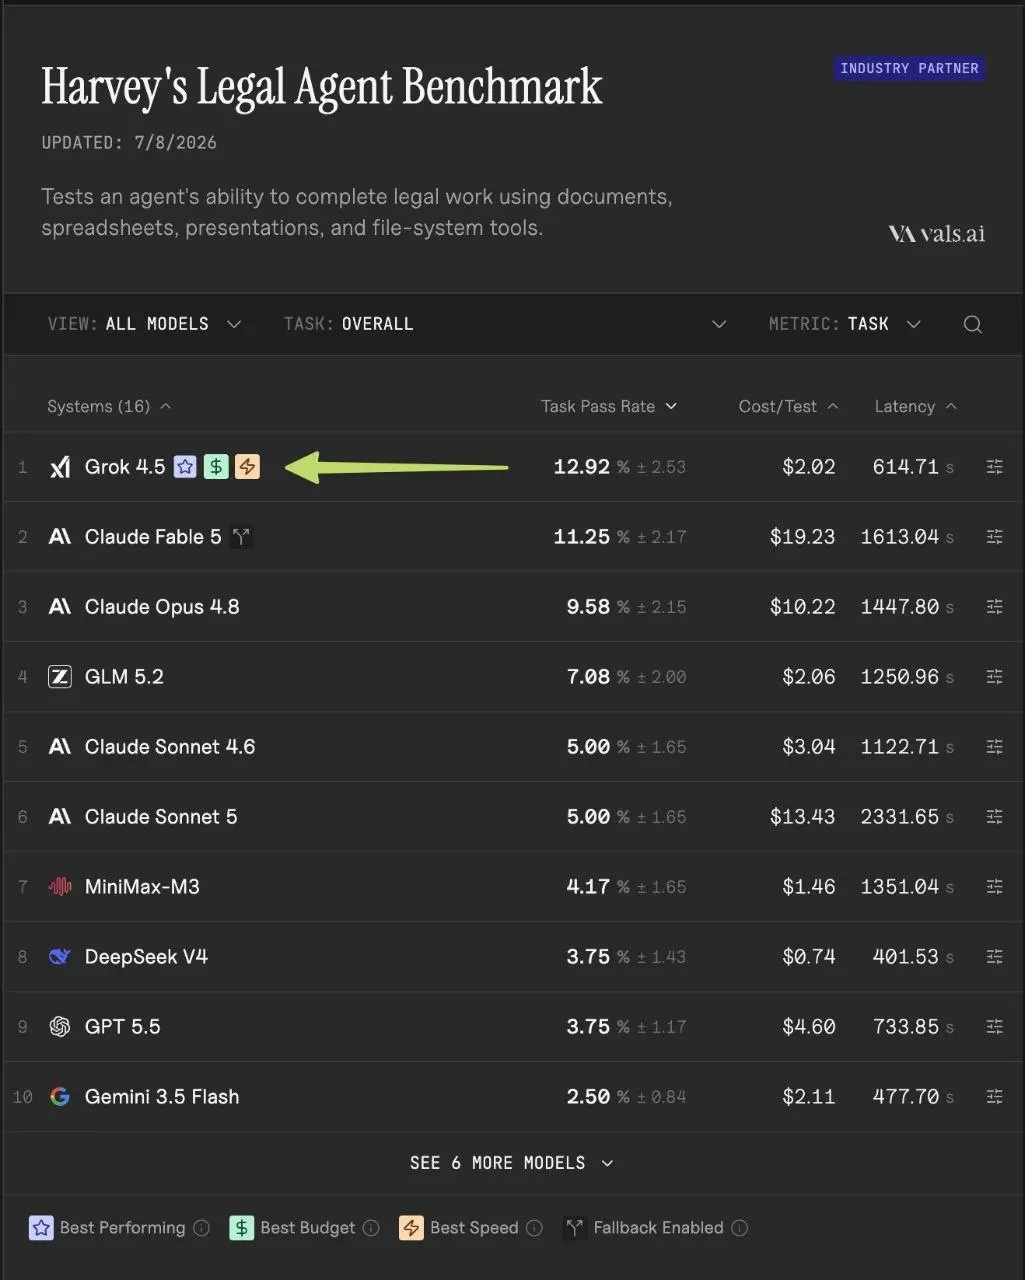Viewport: 1025px width, 1280px height.
Task: Open settings icon for GLM 5.2 row
Action: [994, 677]
